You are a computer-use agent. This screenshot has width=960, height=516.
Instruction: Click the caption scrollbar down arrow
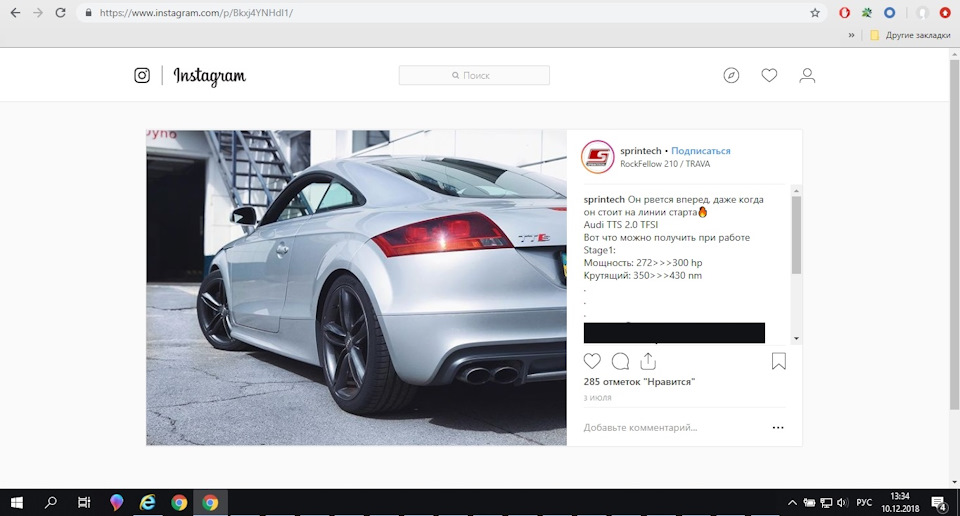pyautogui.click(x=796, y=338)
